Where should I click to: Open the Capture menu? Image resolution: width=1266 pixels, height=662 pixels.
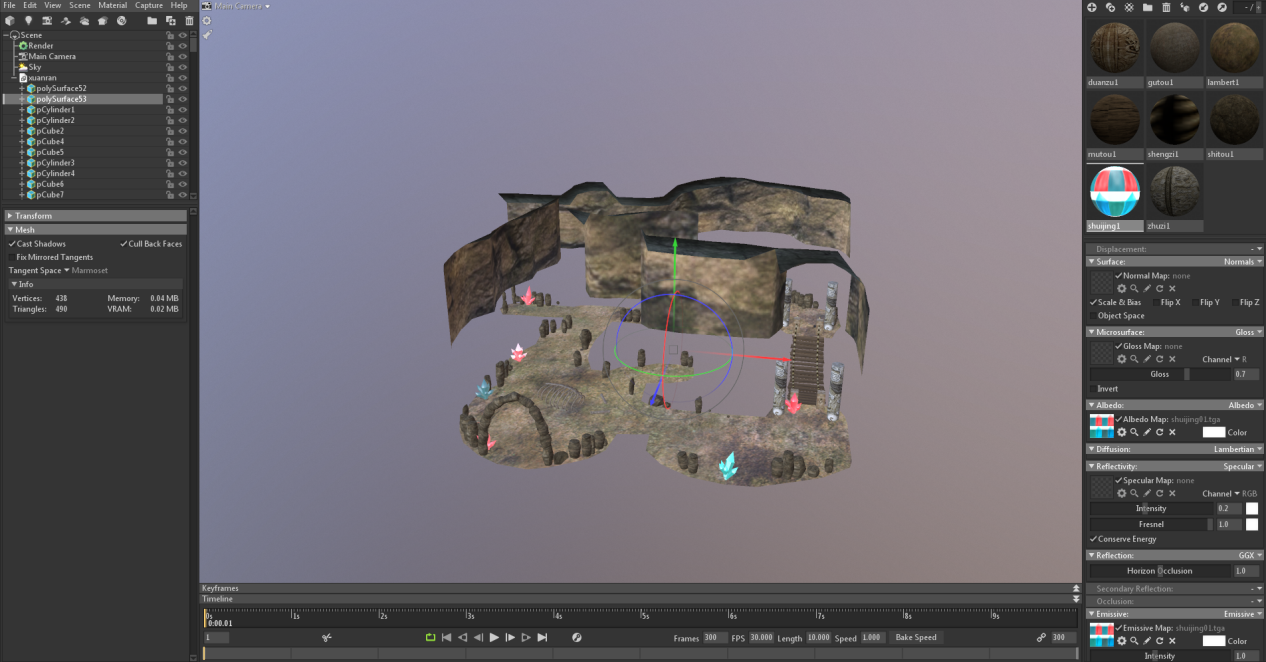(149, 5)
